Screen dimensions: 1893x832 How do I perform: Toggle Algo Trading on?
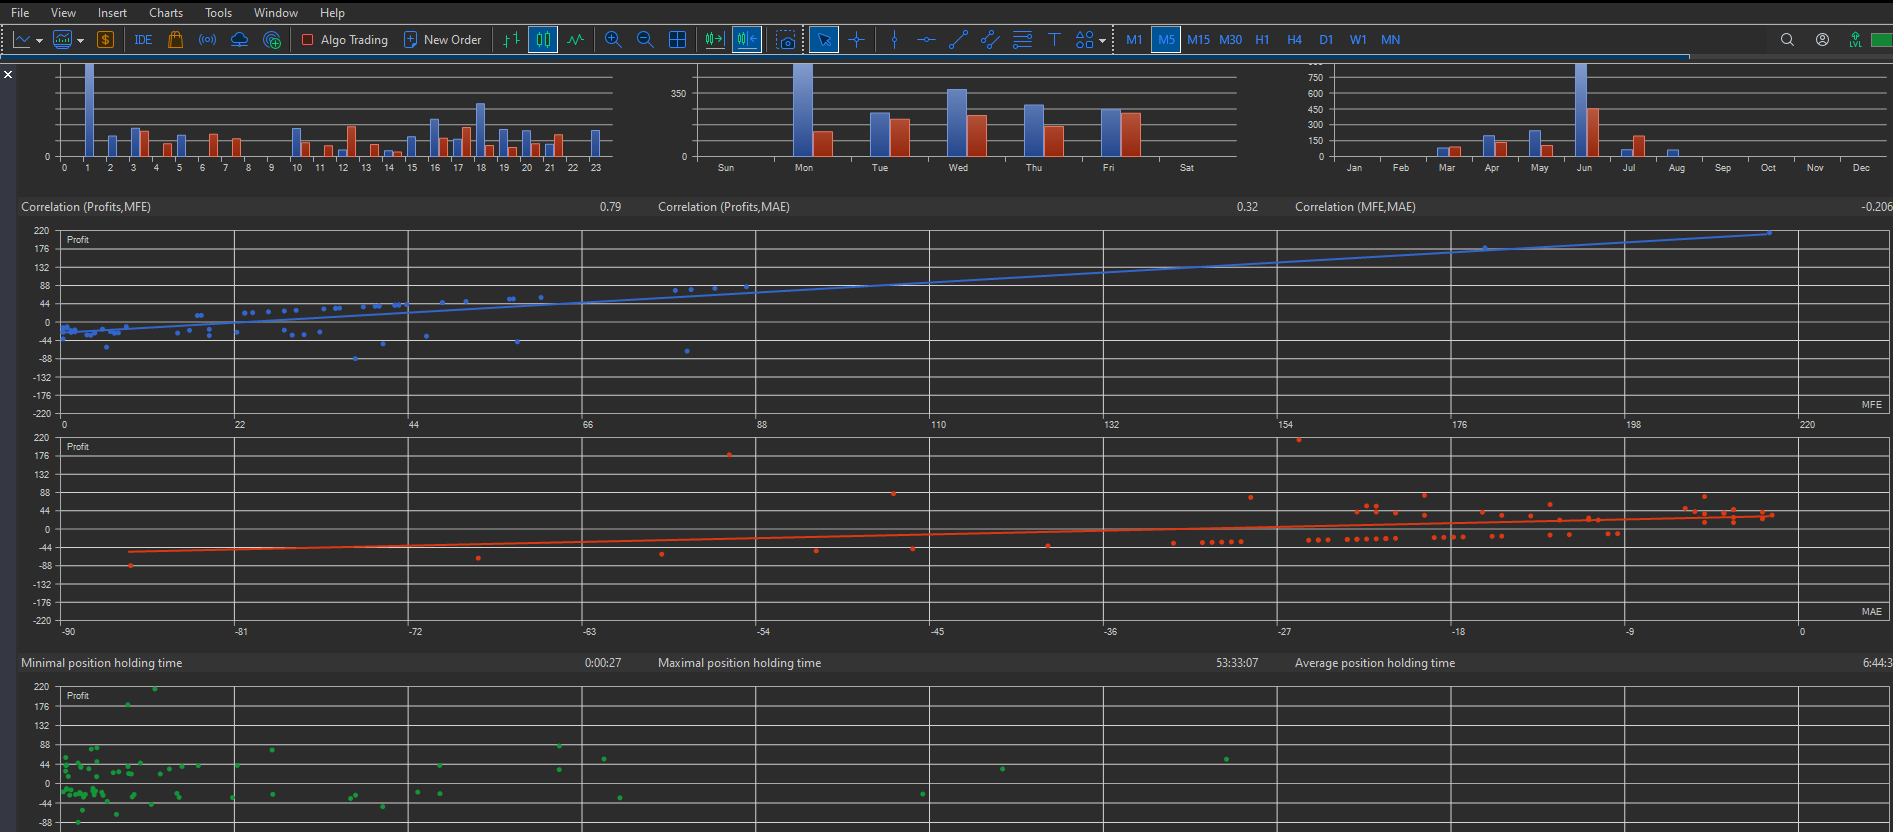pos(345,40)
